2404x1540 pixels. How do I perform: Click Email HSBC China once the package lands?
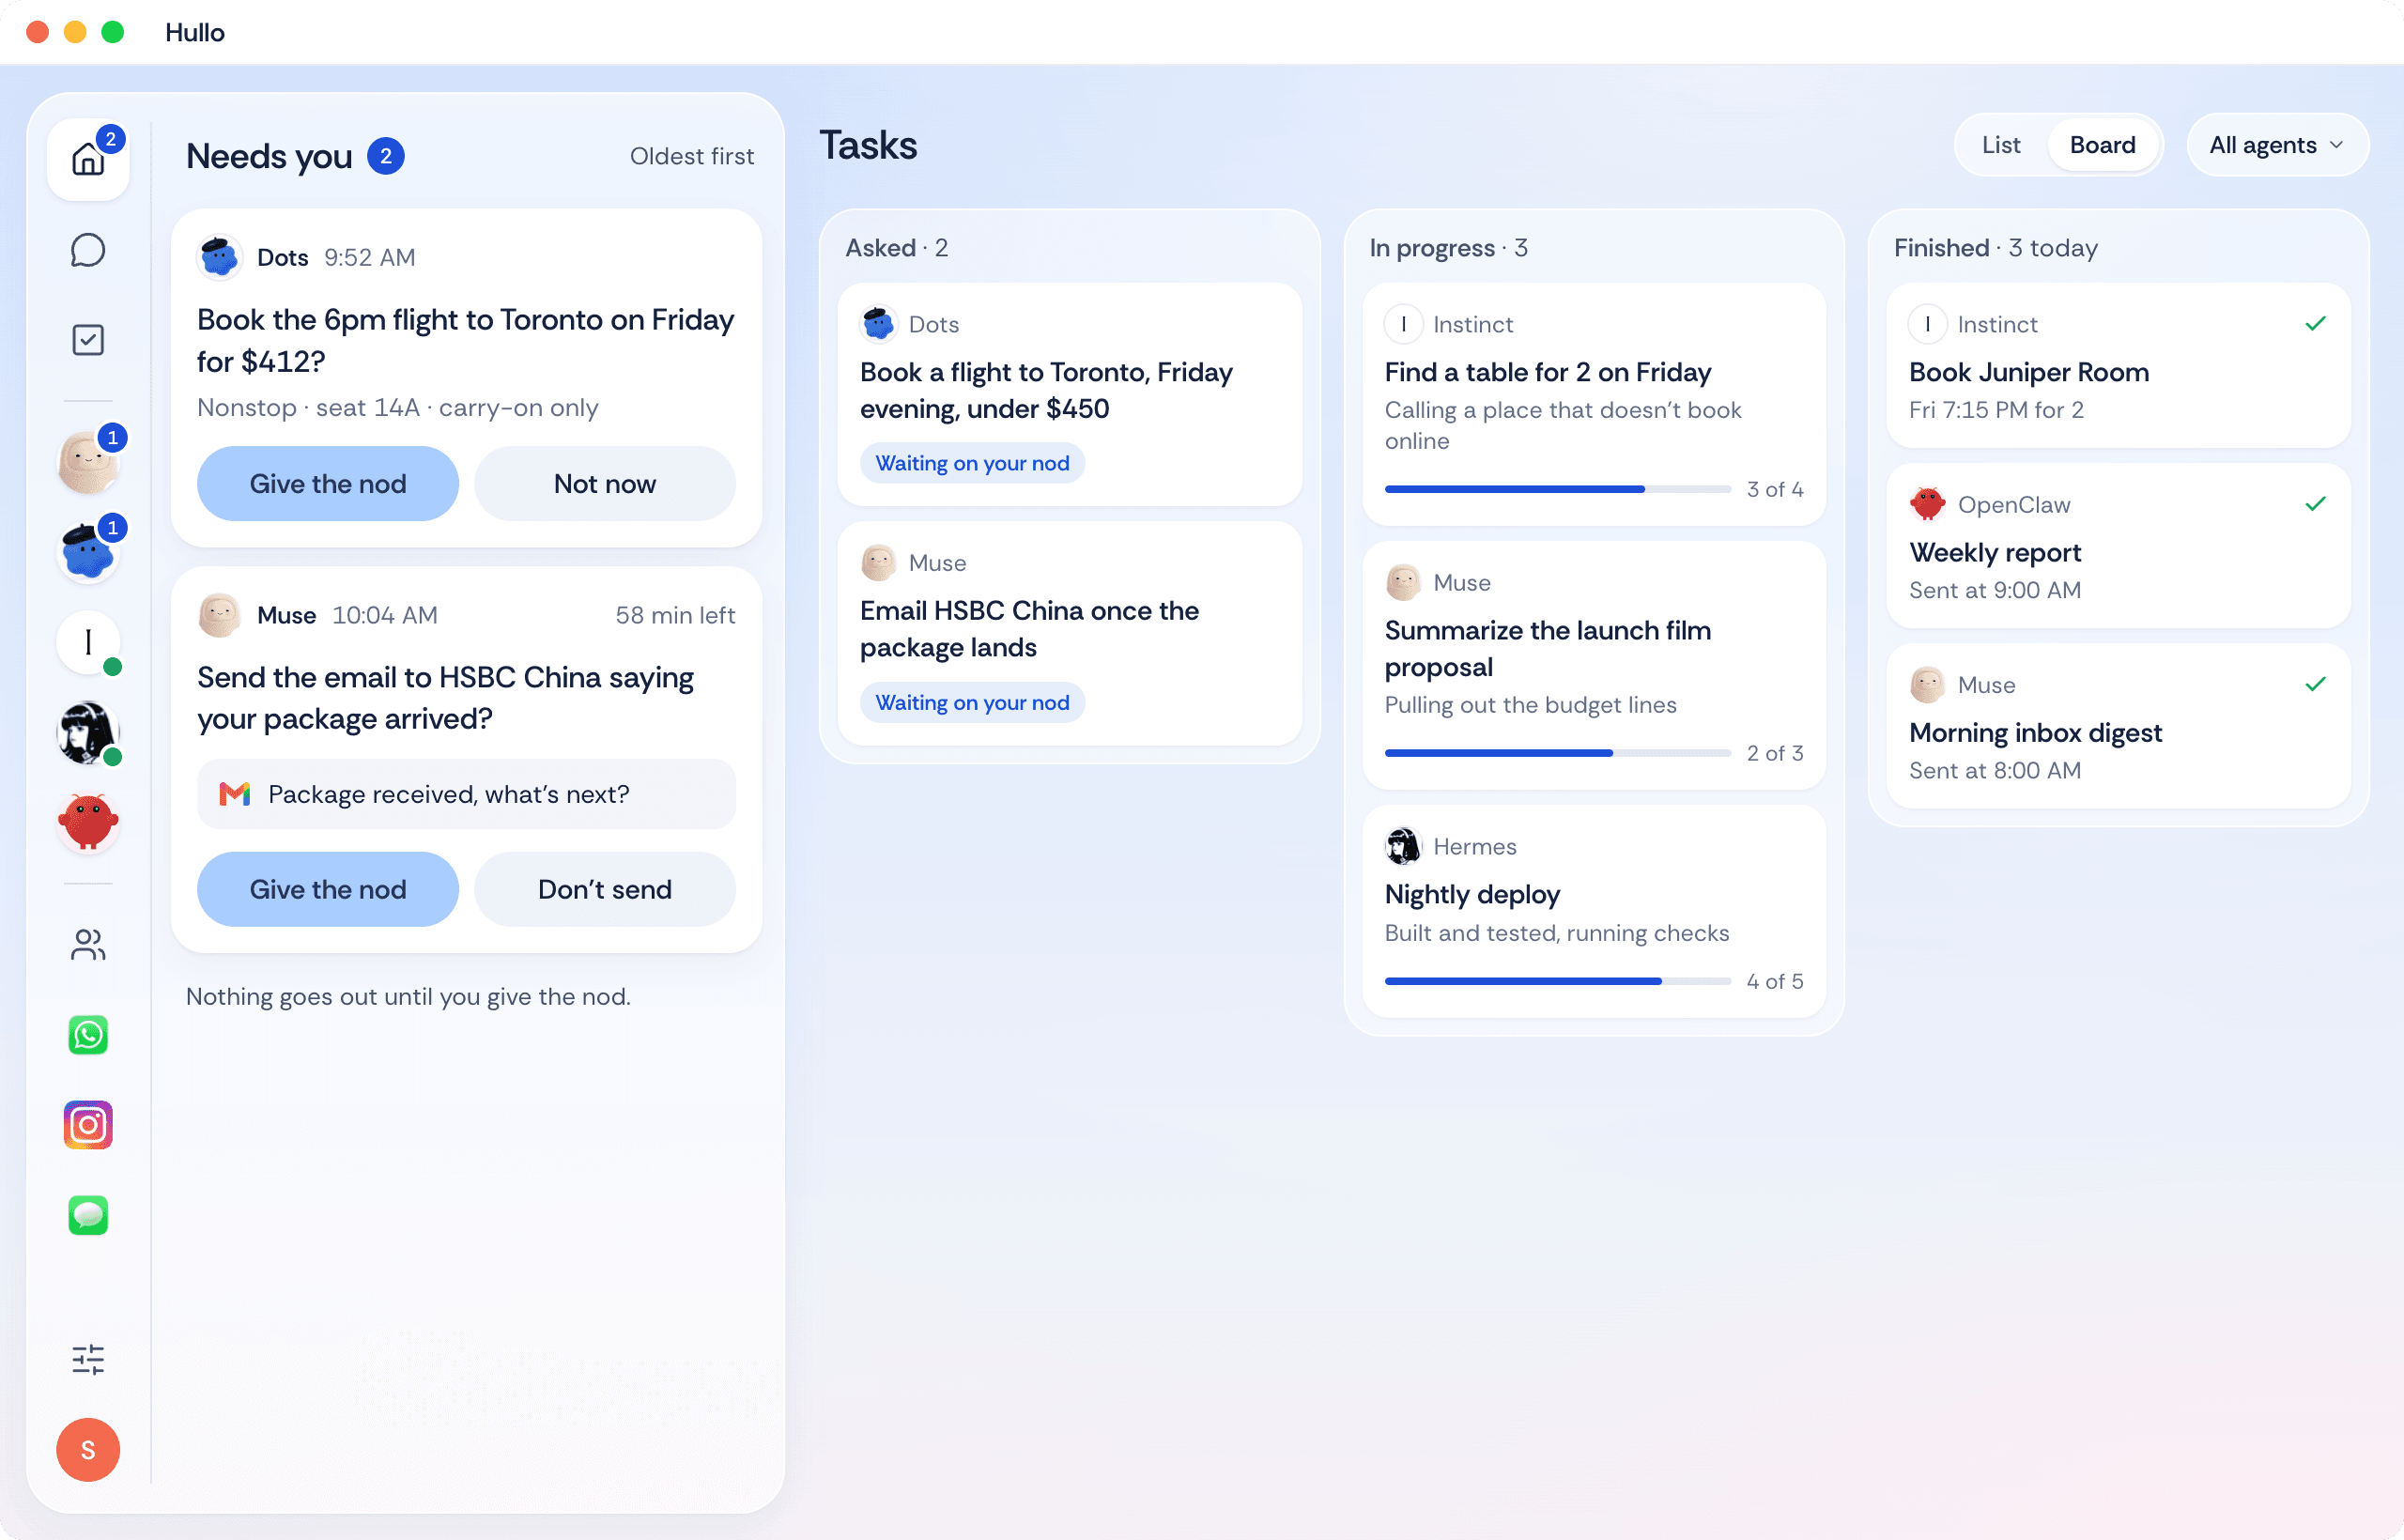[x=1029, y=629]
